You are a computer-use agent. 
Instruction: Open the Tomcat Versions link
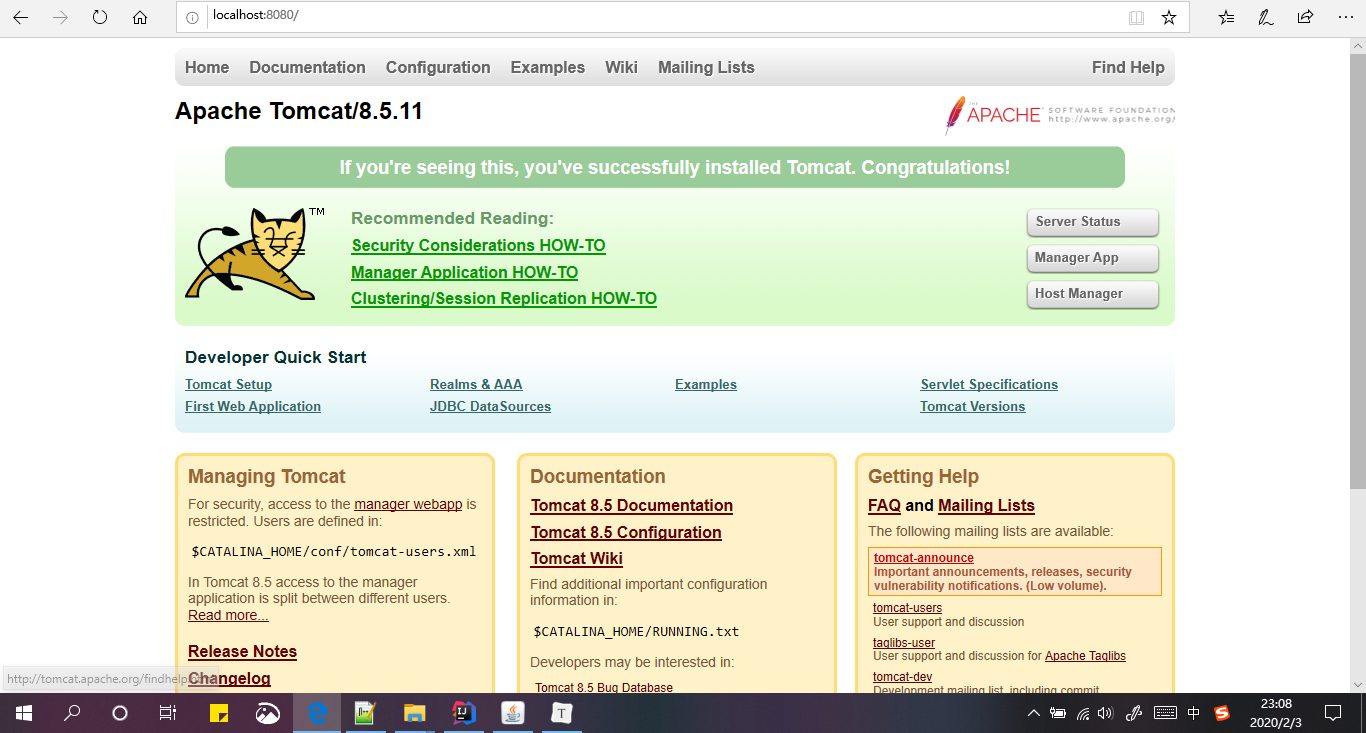tap(972, 406)
